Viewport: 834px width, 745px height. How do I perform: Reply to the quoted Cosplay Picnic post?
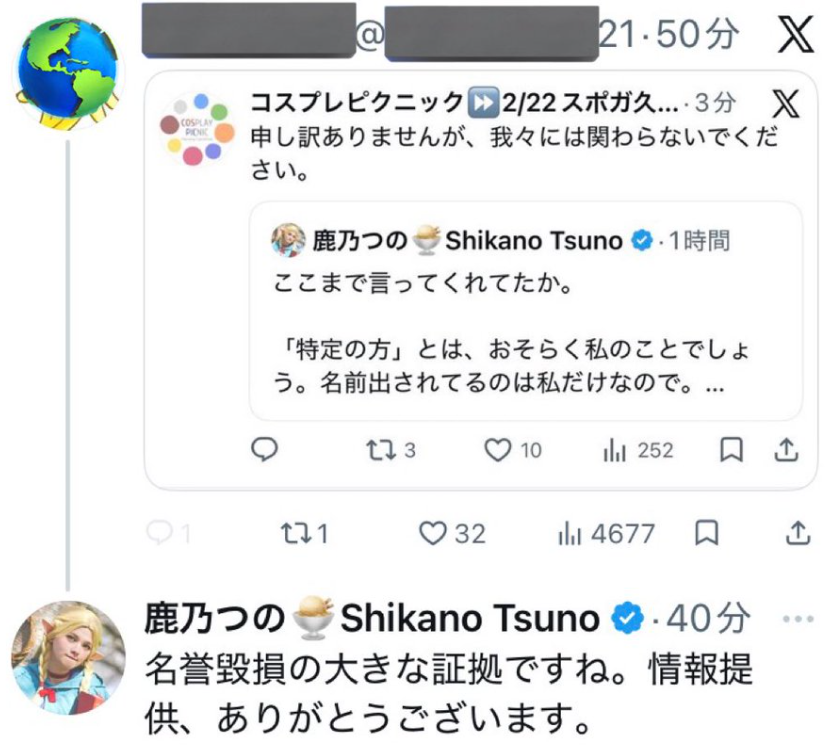coord(263,451)
